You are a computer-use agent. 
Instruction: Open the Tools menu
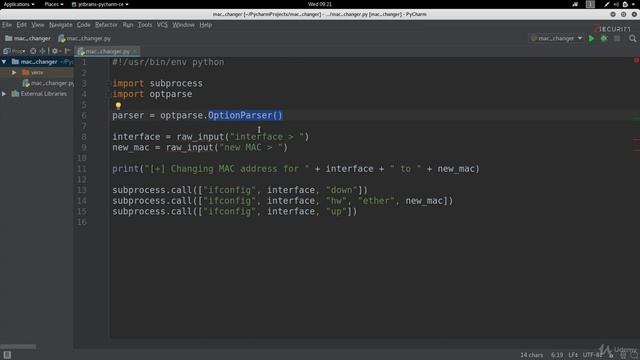click(x=144, y=25)
